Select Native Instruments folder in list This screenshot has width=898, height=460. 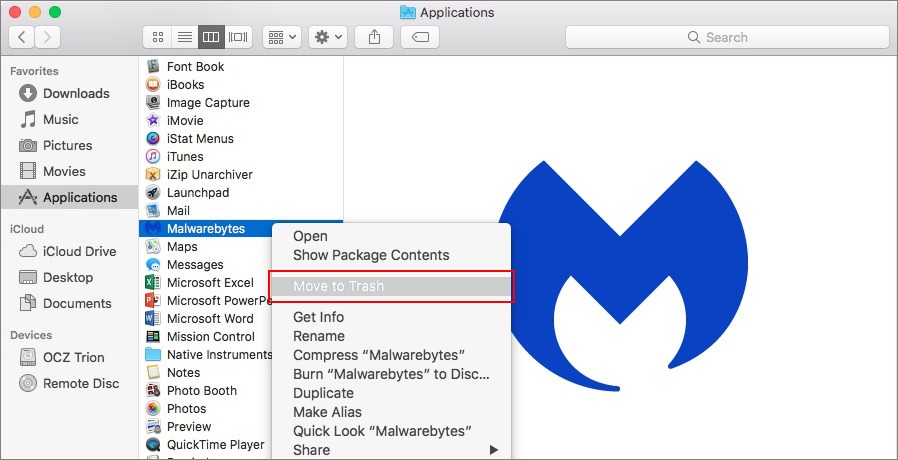point(205,355)
